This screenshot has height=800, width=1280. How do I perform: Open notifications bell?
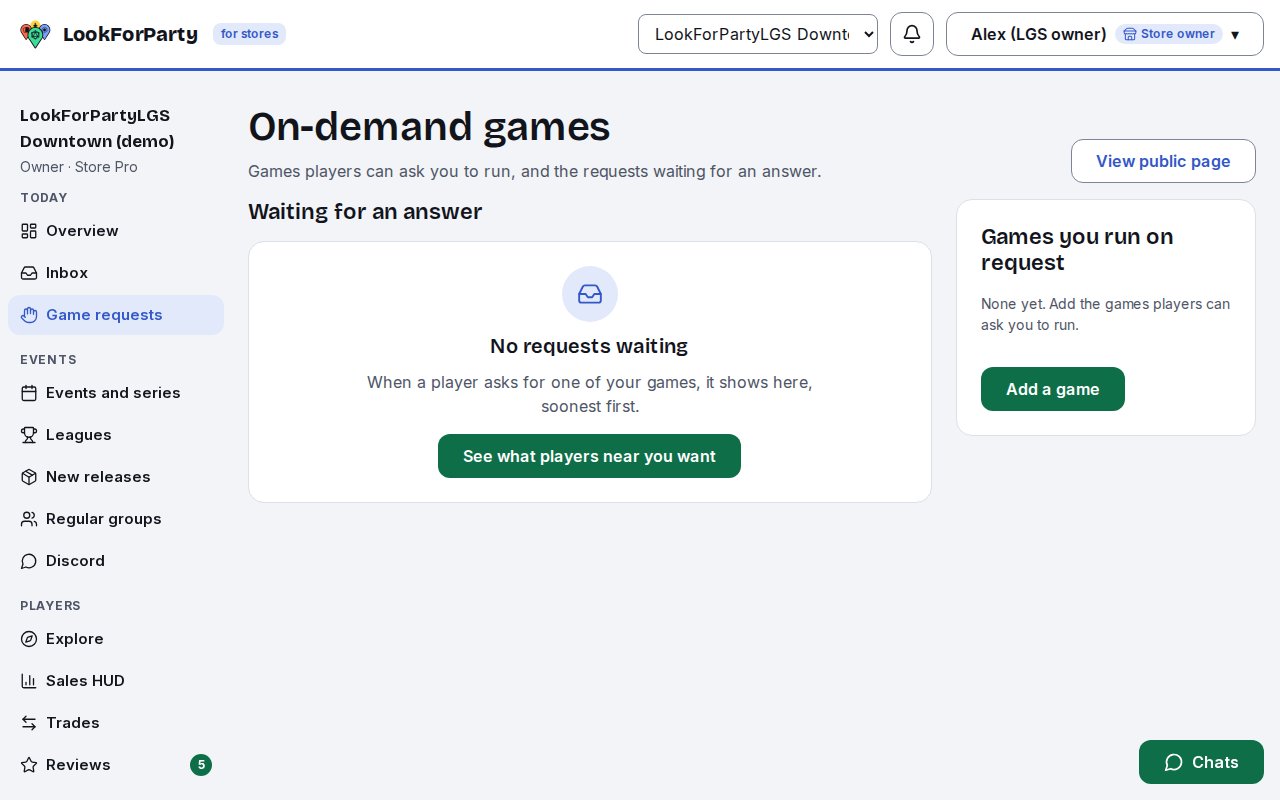pos(912,34)
